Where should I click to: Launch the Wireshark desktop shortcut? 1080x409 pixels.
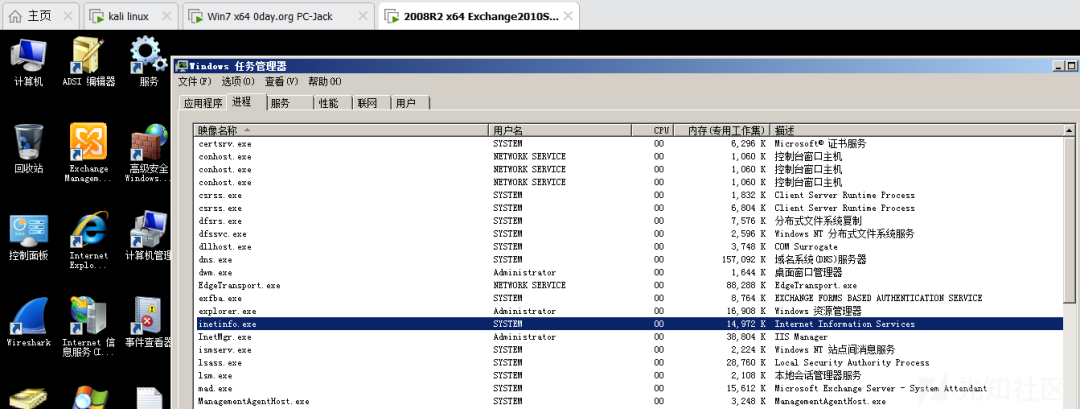click(x=28, y=322)
